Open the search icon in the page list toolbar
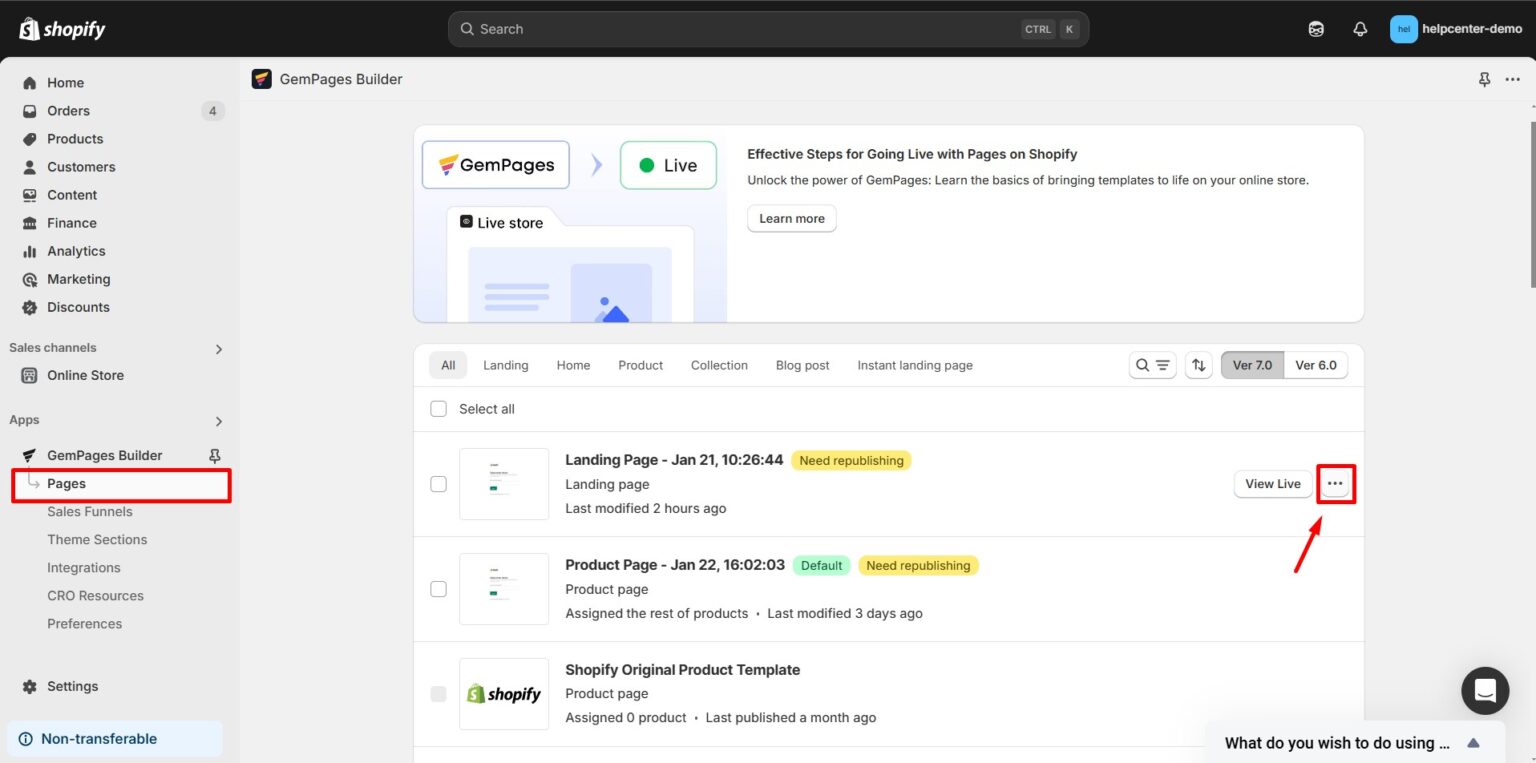 [x=1143, y=365]
